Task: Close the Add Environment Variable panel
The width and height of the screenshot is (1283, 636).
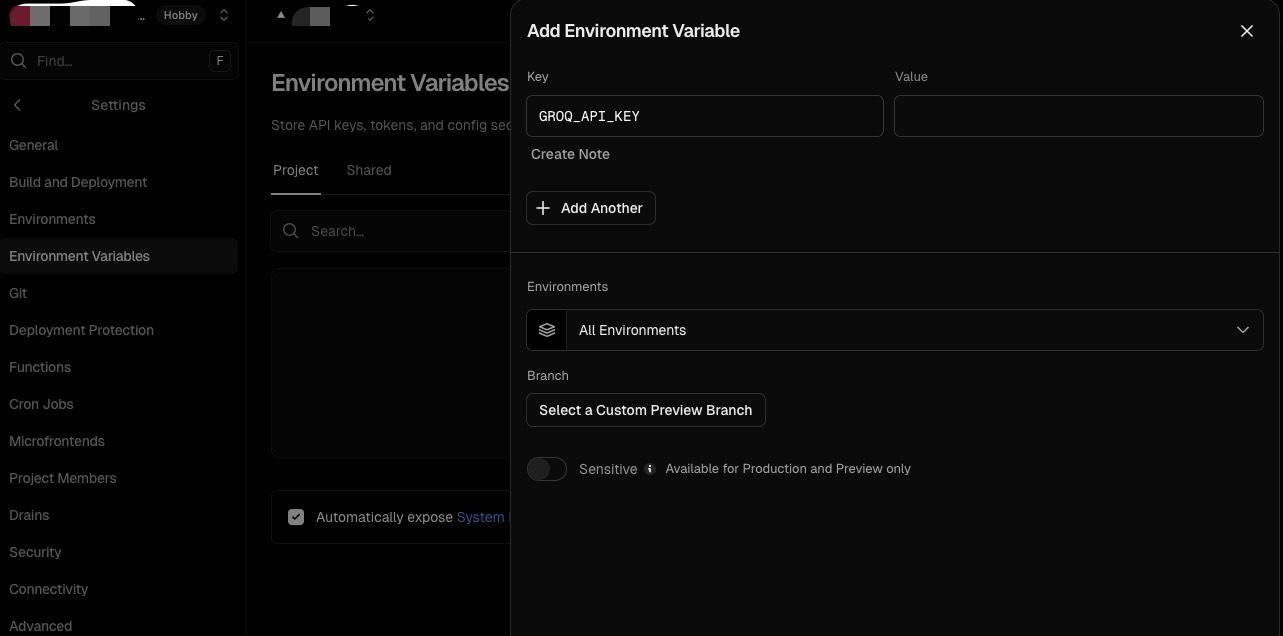Action: 1246,31
